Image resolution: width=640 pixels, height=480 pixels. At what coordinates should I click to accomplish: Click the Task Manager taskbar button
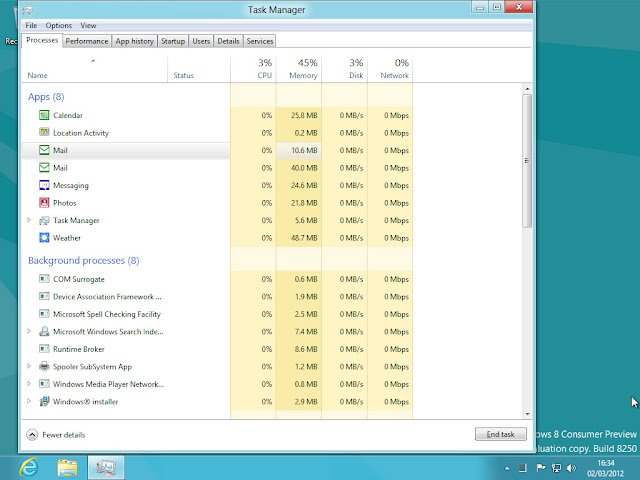click(106, 468)
